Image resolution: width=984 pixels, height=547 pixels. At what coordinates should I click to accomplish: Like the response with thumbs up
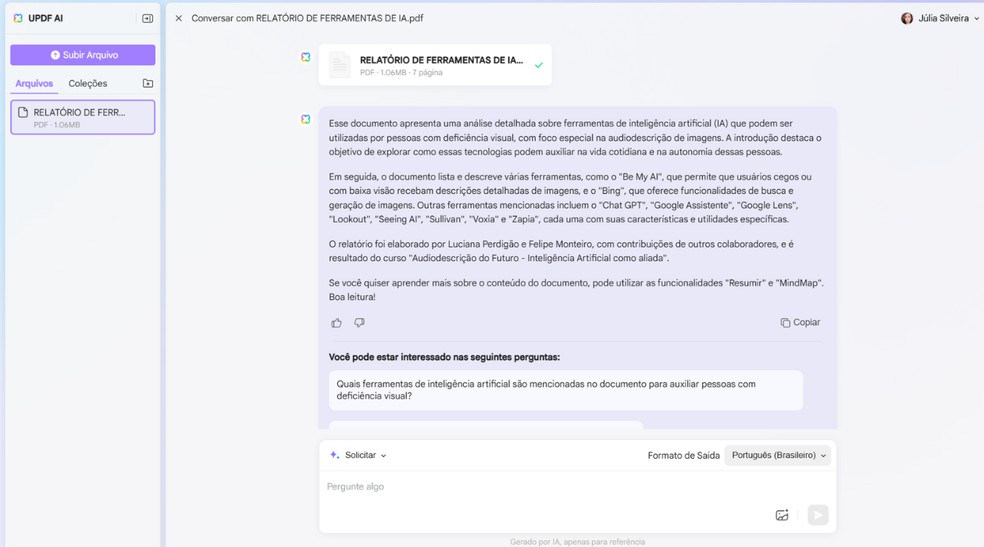click(x=336, y=323)
